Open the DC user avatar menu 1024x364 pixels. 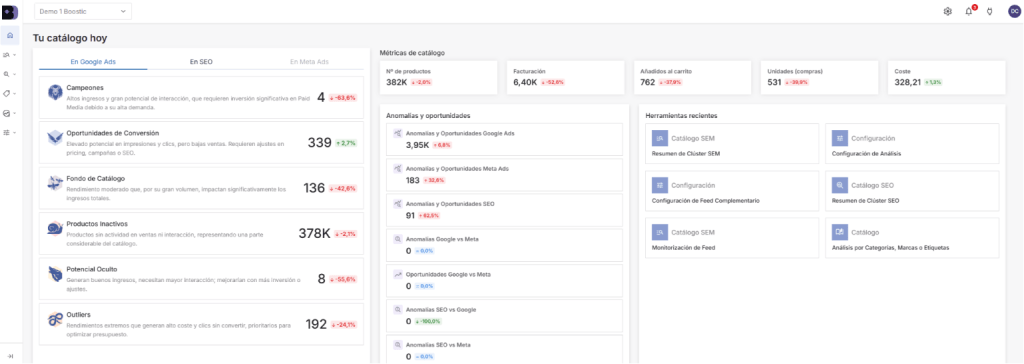click(x=1014, y=11)
